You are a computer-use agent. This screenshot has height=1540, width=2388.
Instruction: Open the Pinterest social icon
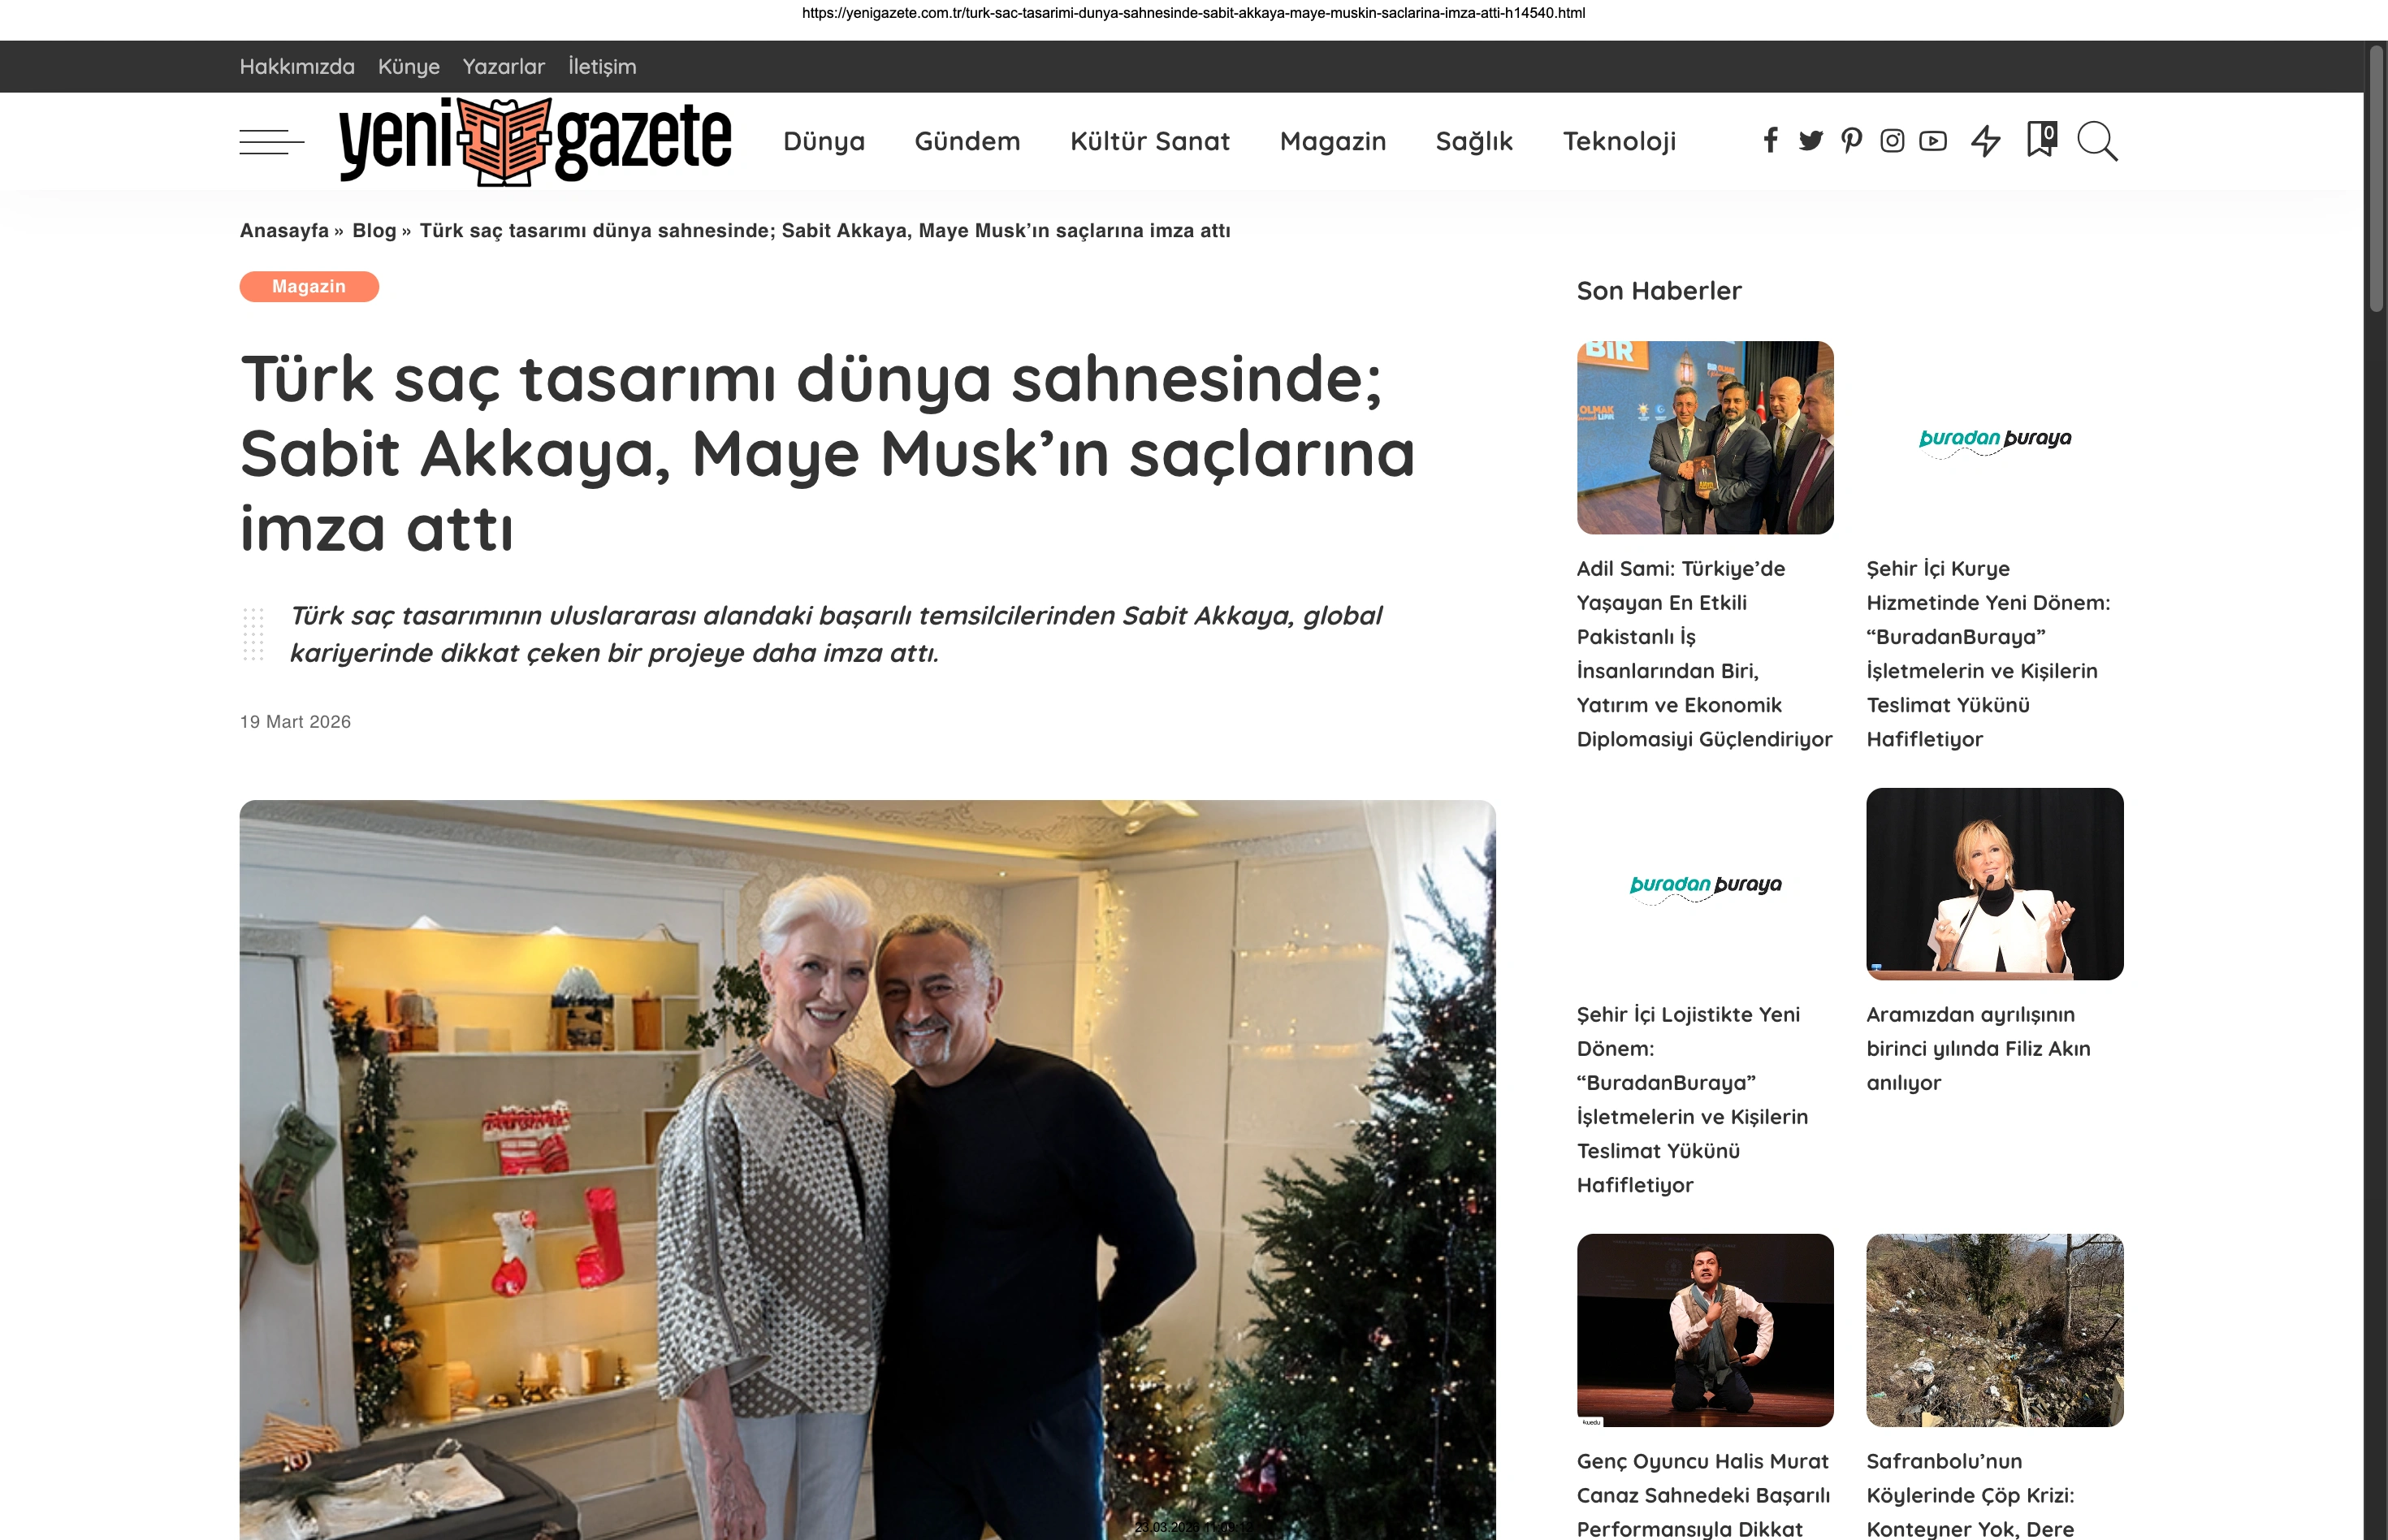click(1851, 141)
